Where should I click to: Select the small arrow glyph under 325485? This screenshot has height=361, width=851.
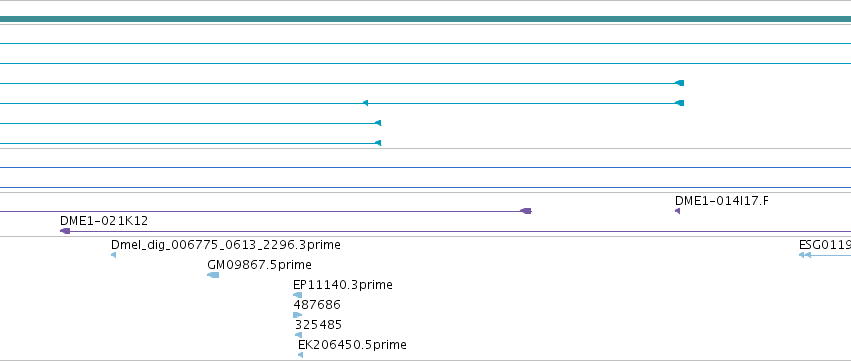[x=299, y=335]
